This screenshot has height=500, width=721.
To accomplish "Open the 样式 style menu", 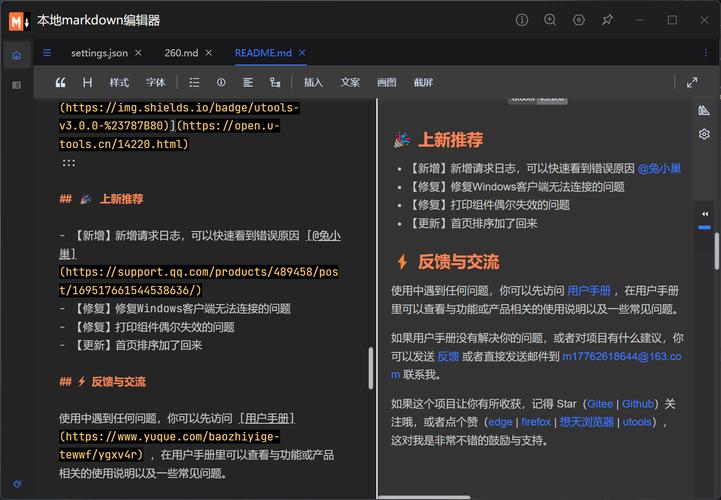I will (x=119, y=82).
